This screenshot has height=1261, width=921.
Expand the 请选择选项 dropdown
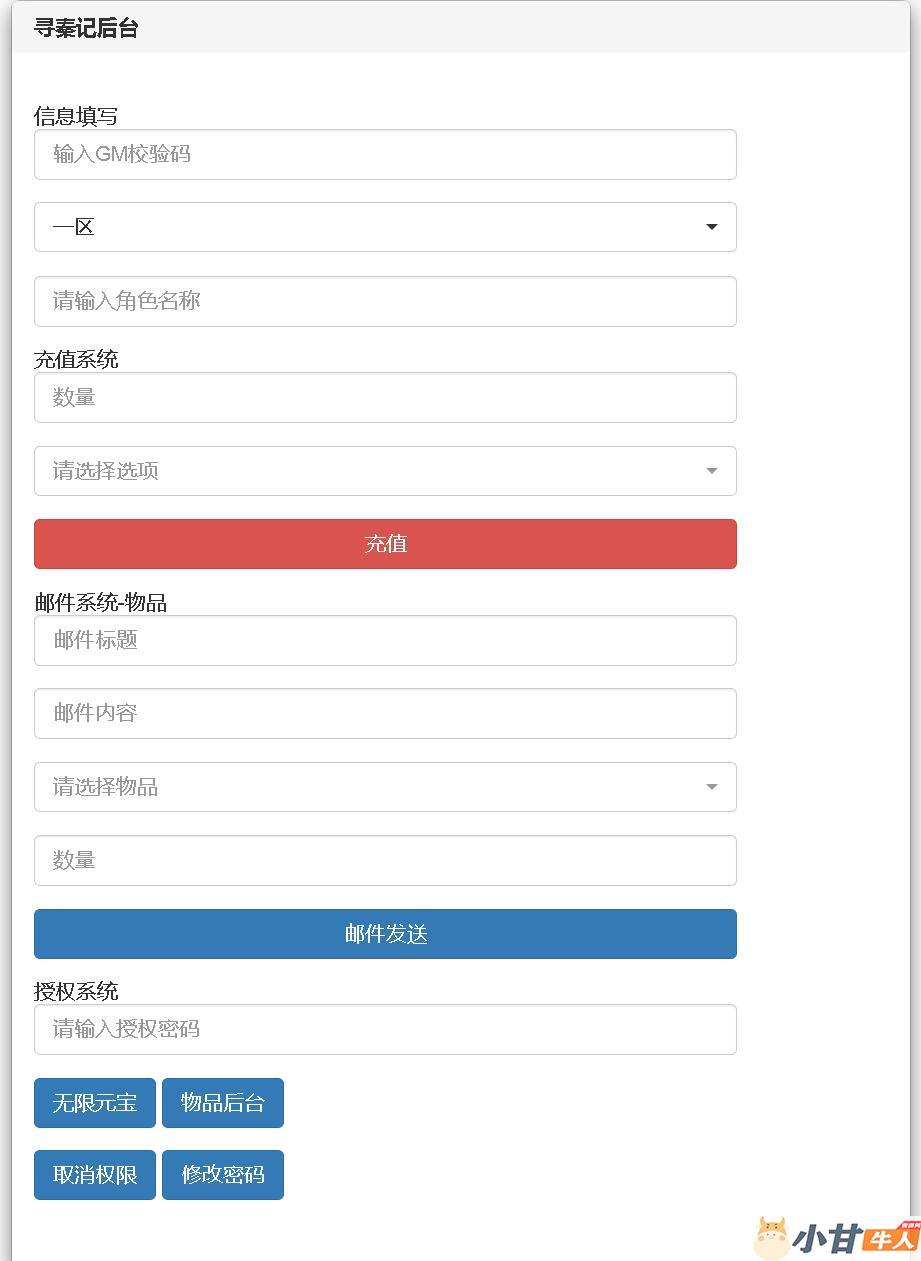[x=385, y=471]
